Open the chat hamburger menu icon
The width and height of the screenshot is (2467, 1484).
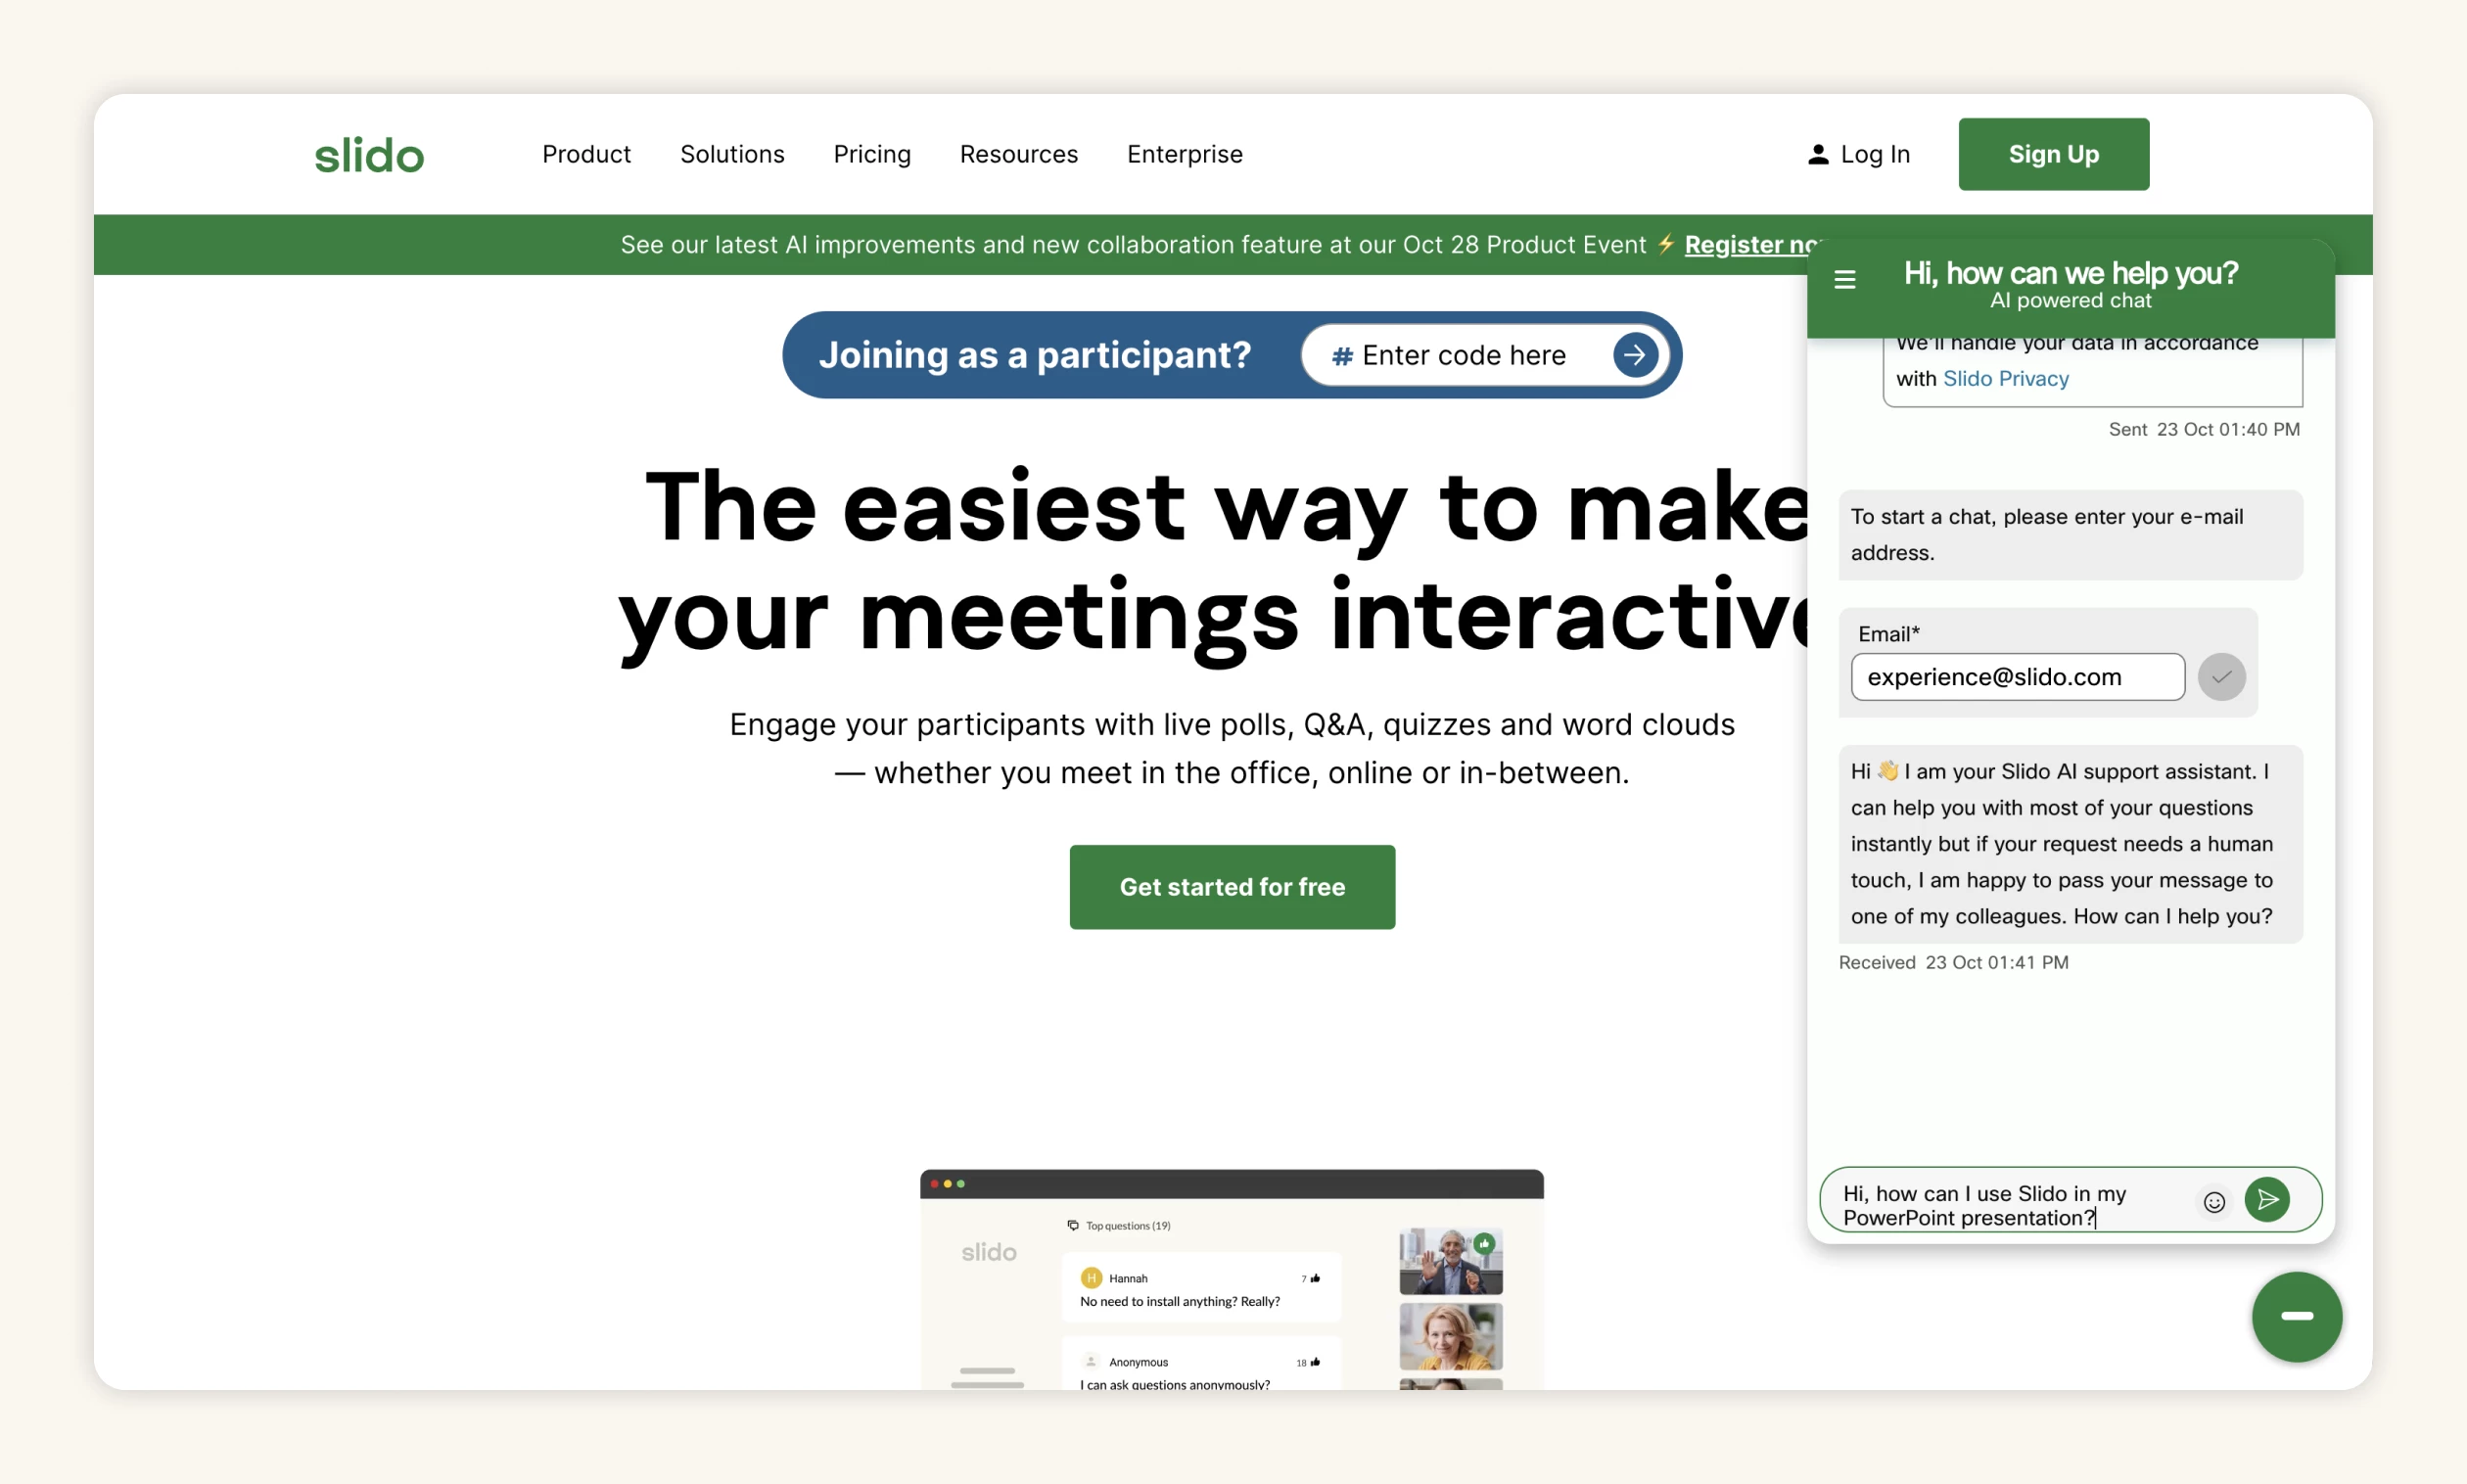pyautogui.click(x=1845, y=280)
